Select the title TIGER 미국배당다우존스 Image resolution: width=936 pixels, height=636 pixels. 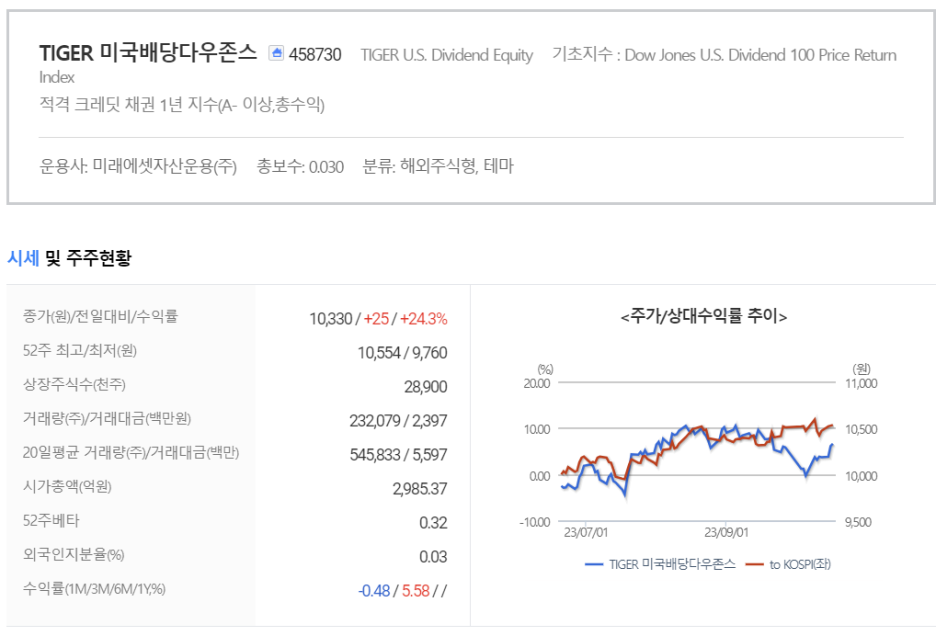[148, 53]
